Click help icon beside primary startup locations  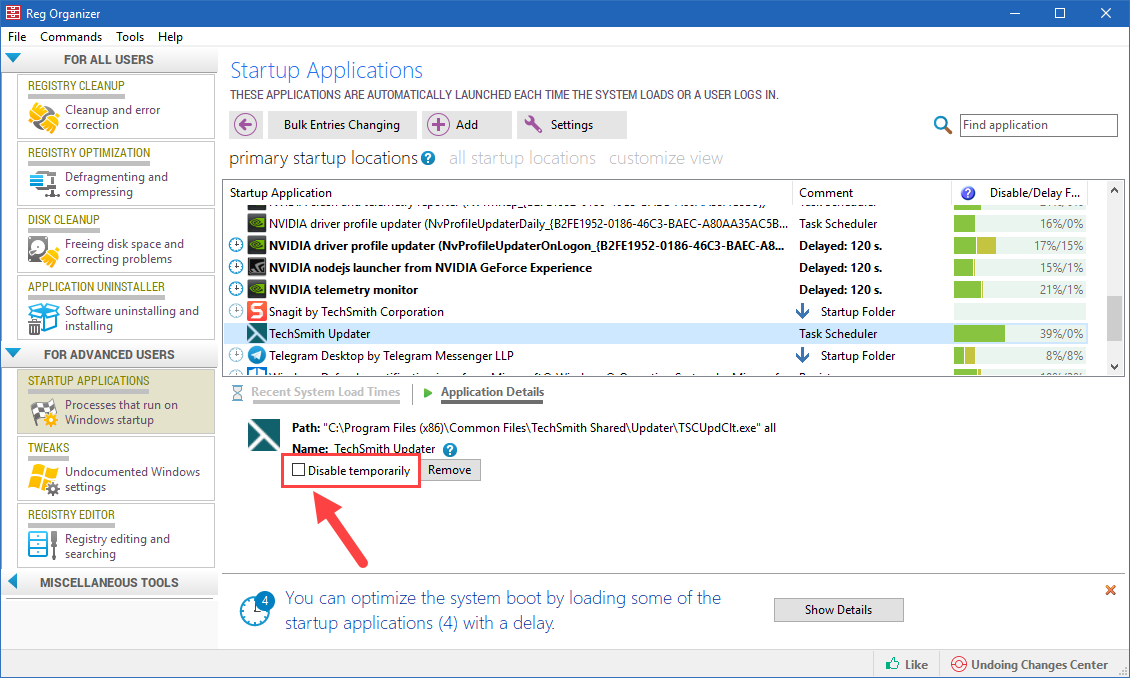pos(428,159)
